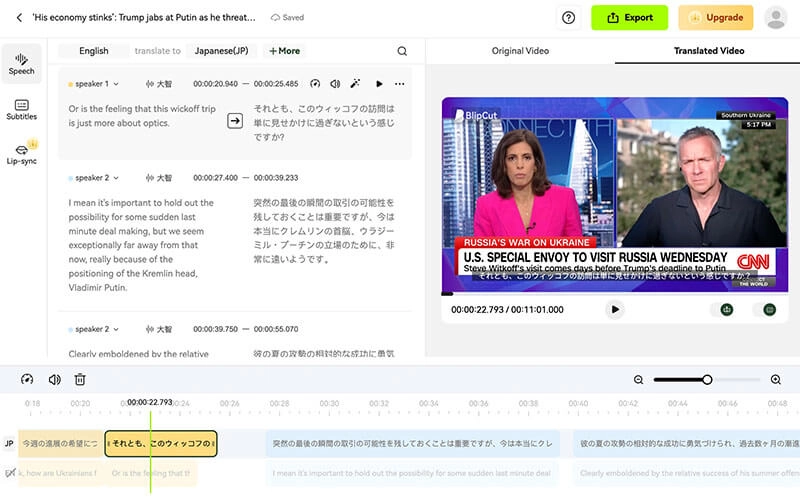Click the Saved cloud status

pyautogui.click(x=287, y=17)
